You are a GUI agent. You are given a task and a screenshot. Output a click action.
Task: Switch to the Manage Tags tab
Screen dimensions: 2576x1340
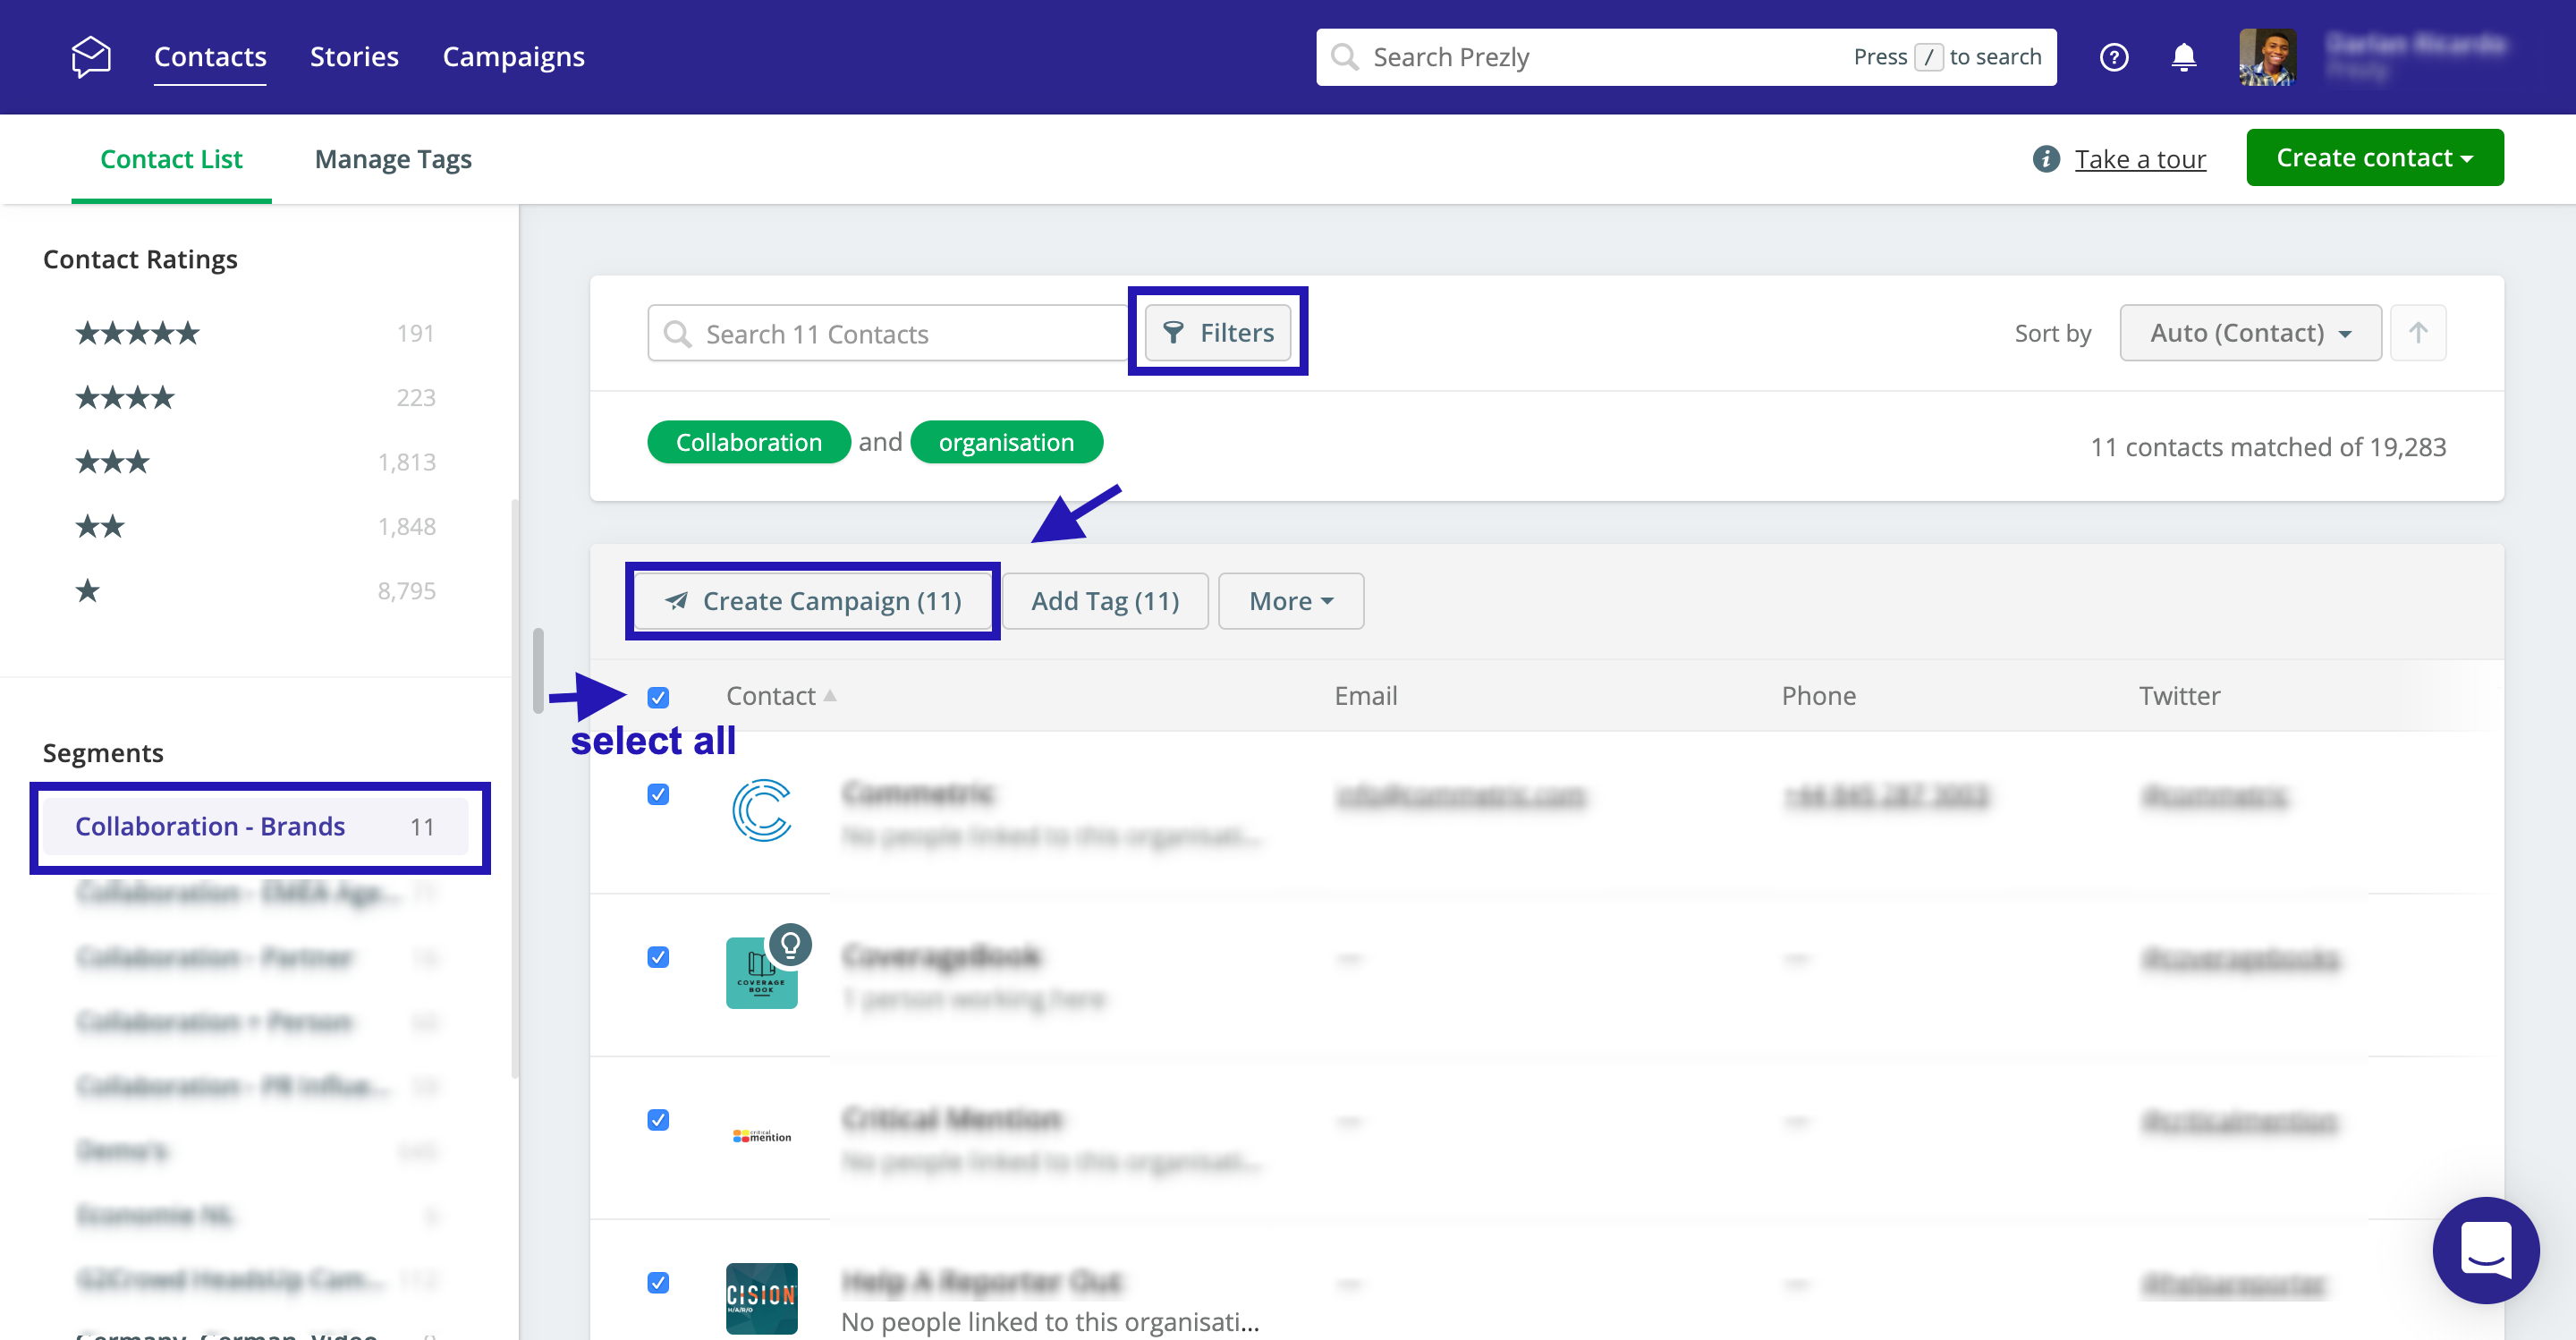[393, 159]
